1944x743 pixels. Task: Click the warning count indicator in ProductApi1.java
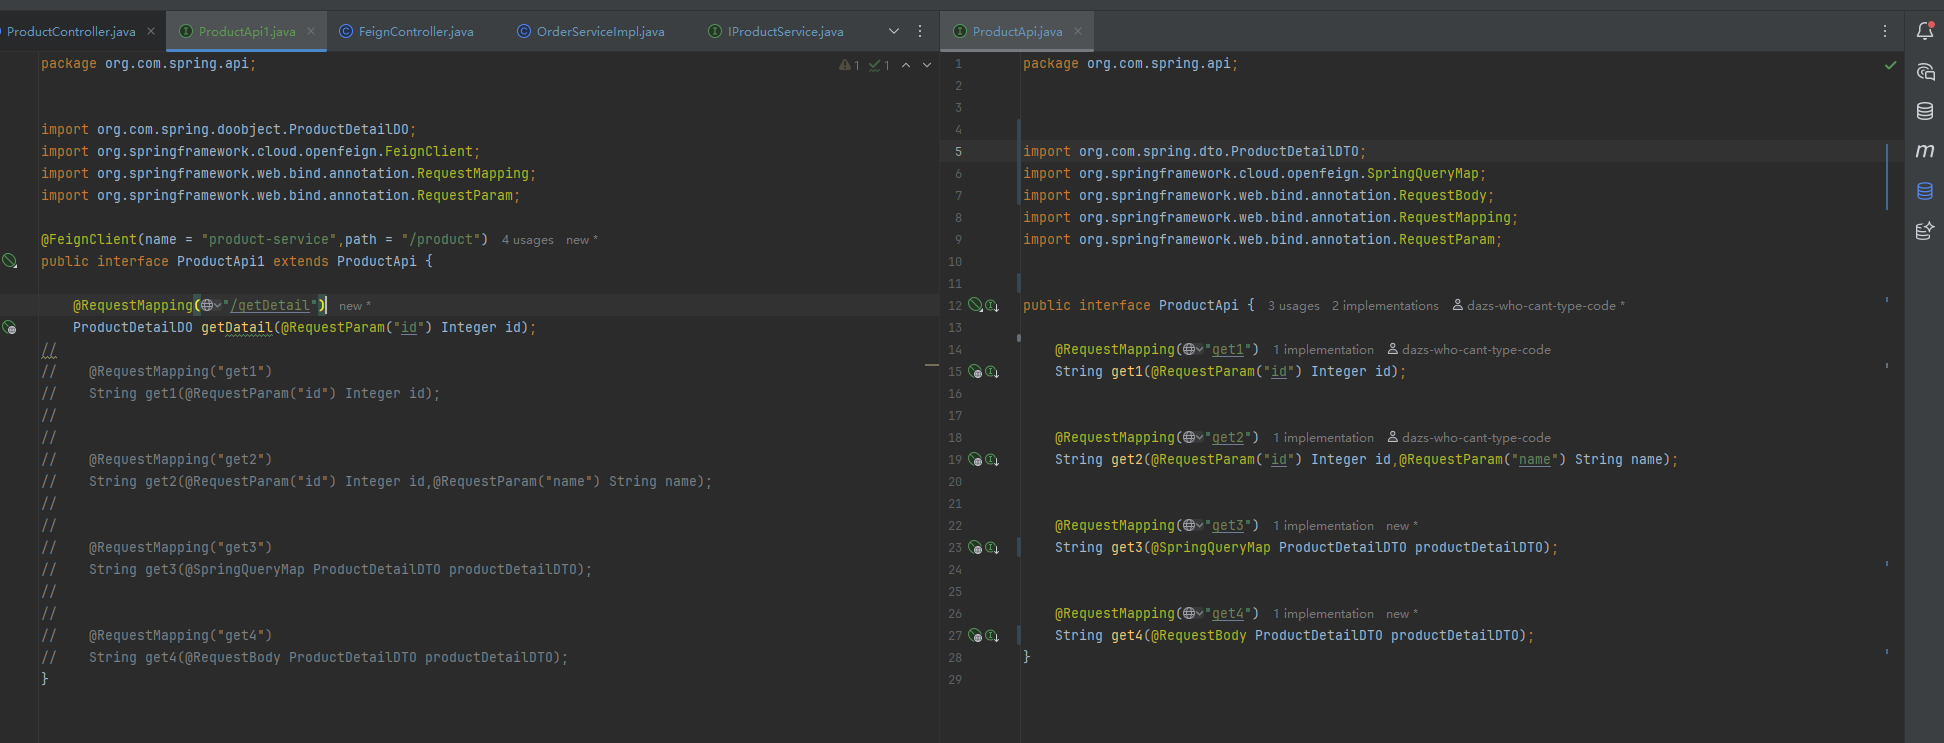[849, 65]
